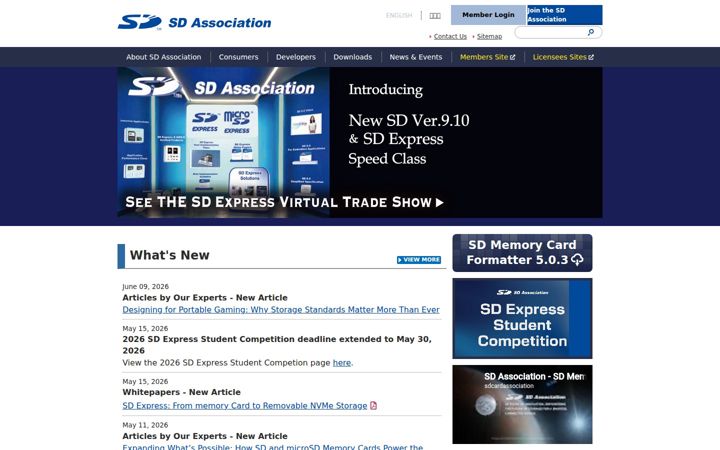Click 'Whitepapers - New Article' heading
The image size is (720, 450).
tap(181, 392)
